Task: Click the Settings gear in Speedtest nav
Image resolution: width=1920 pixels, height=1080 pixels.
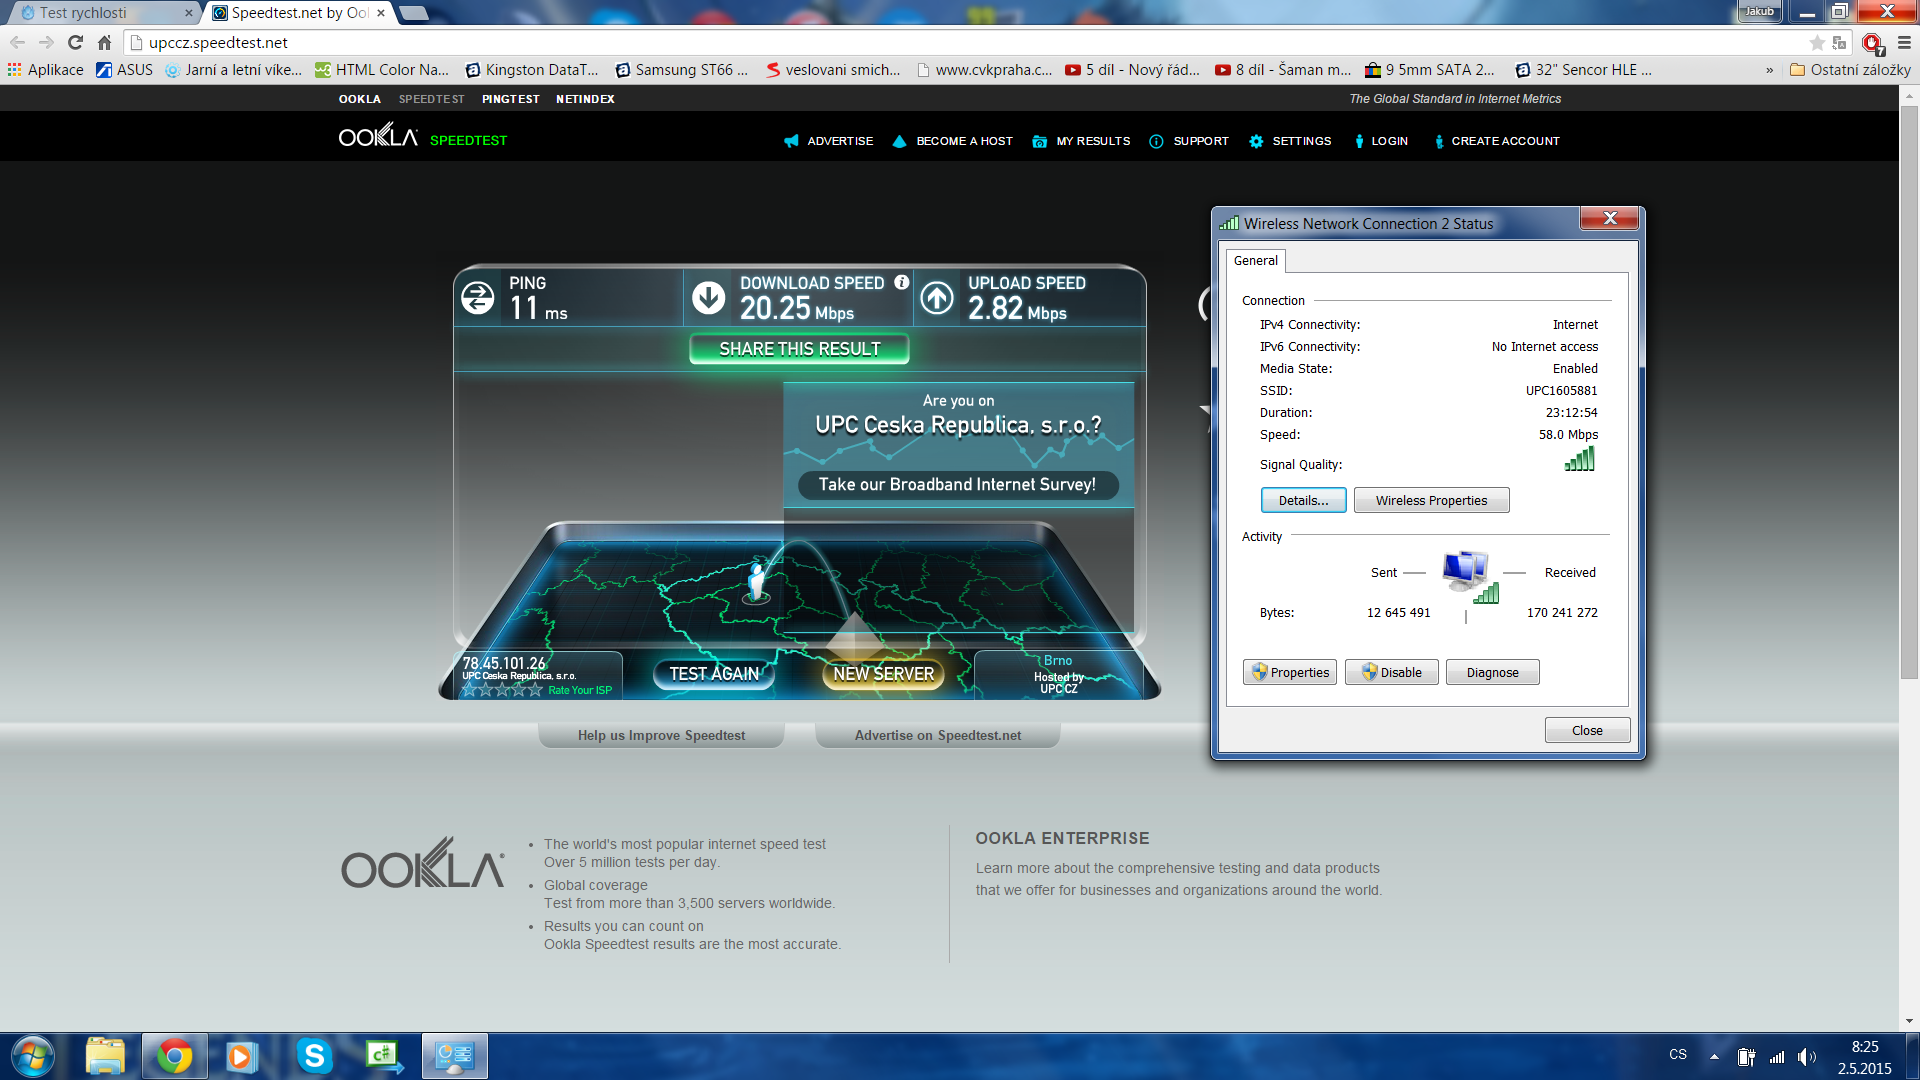Action: [1257, 141]
